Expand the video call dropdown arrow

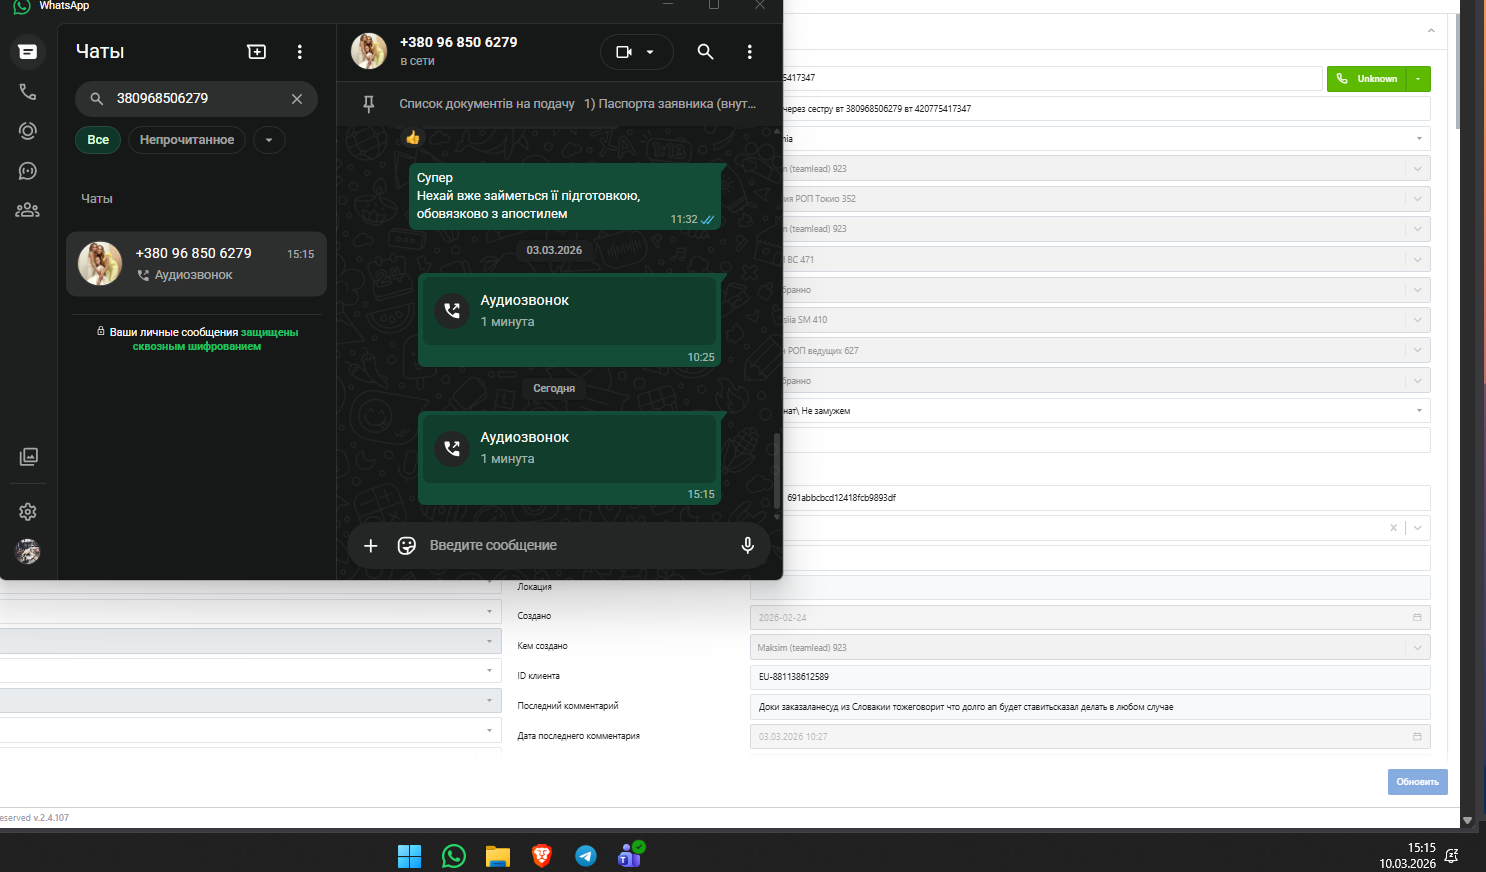[651, 52]
